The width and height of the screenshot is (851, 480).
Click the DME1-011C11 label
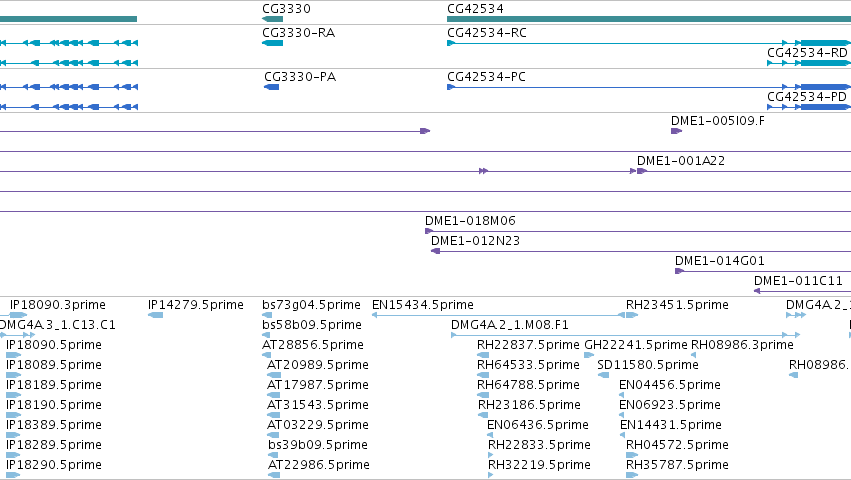(798, 281)
